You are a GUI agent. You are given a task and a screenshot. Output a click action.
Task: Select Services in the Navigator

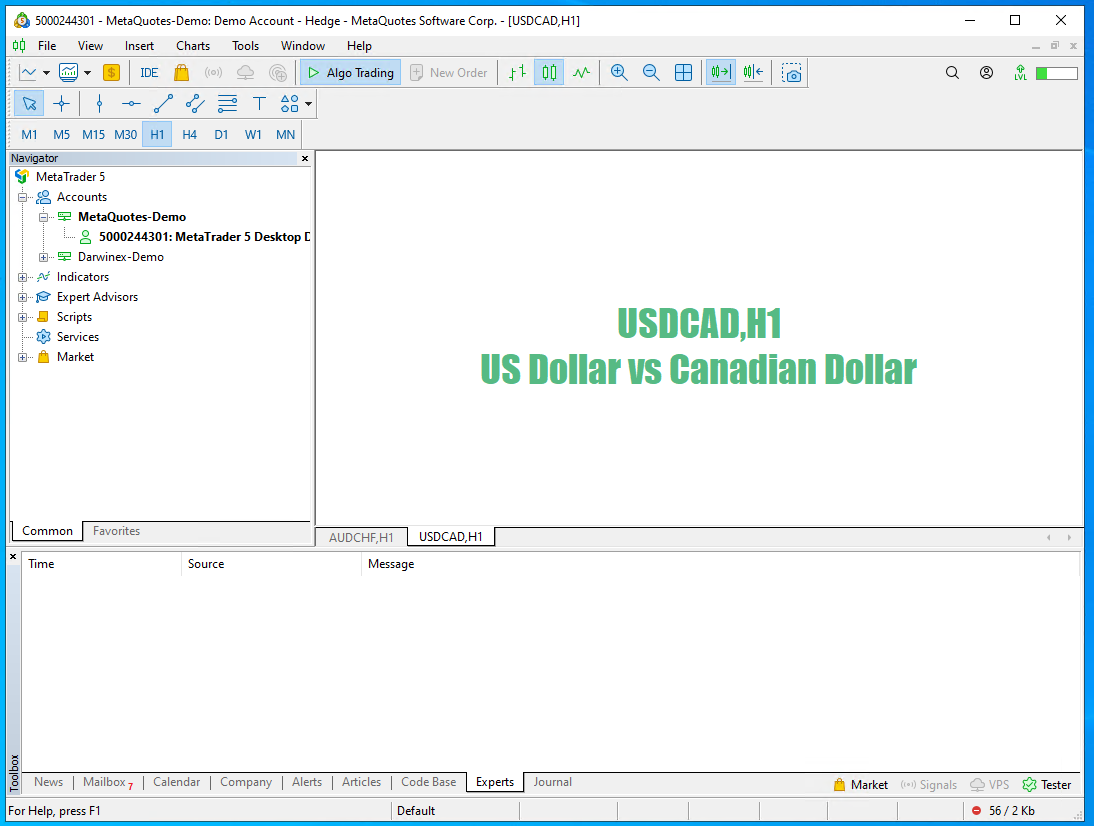click(x=77, y=337)
